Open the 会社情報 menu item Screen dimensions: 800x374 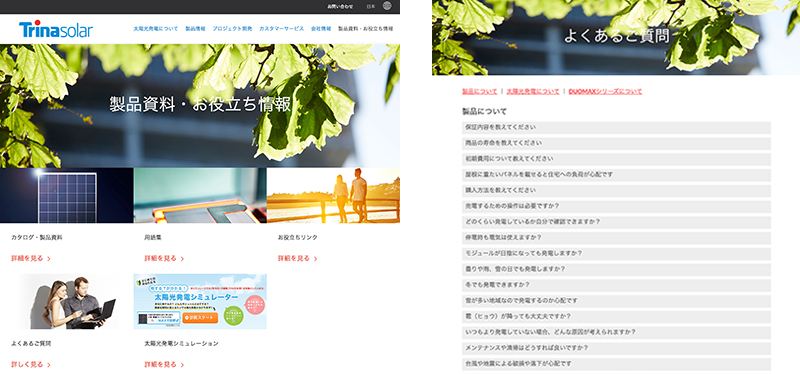(321, 29)
